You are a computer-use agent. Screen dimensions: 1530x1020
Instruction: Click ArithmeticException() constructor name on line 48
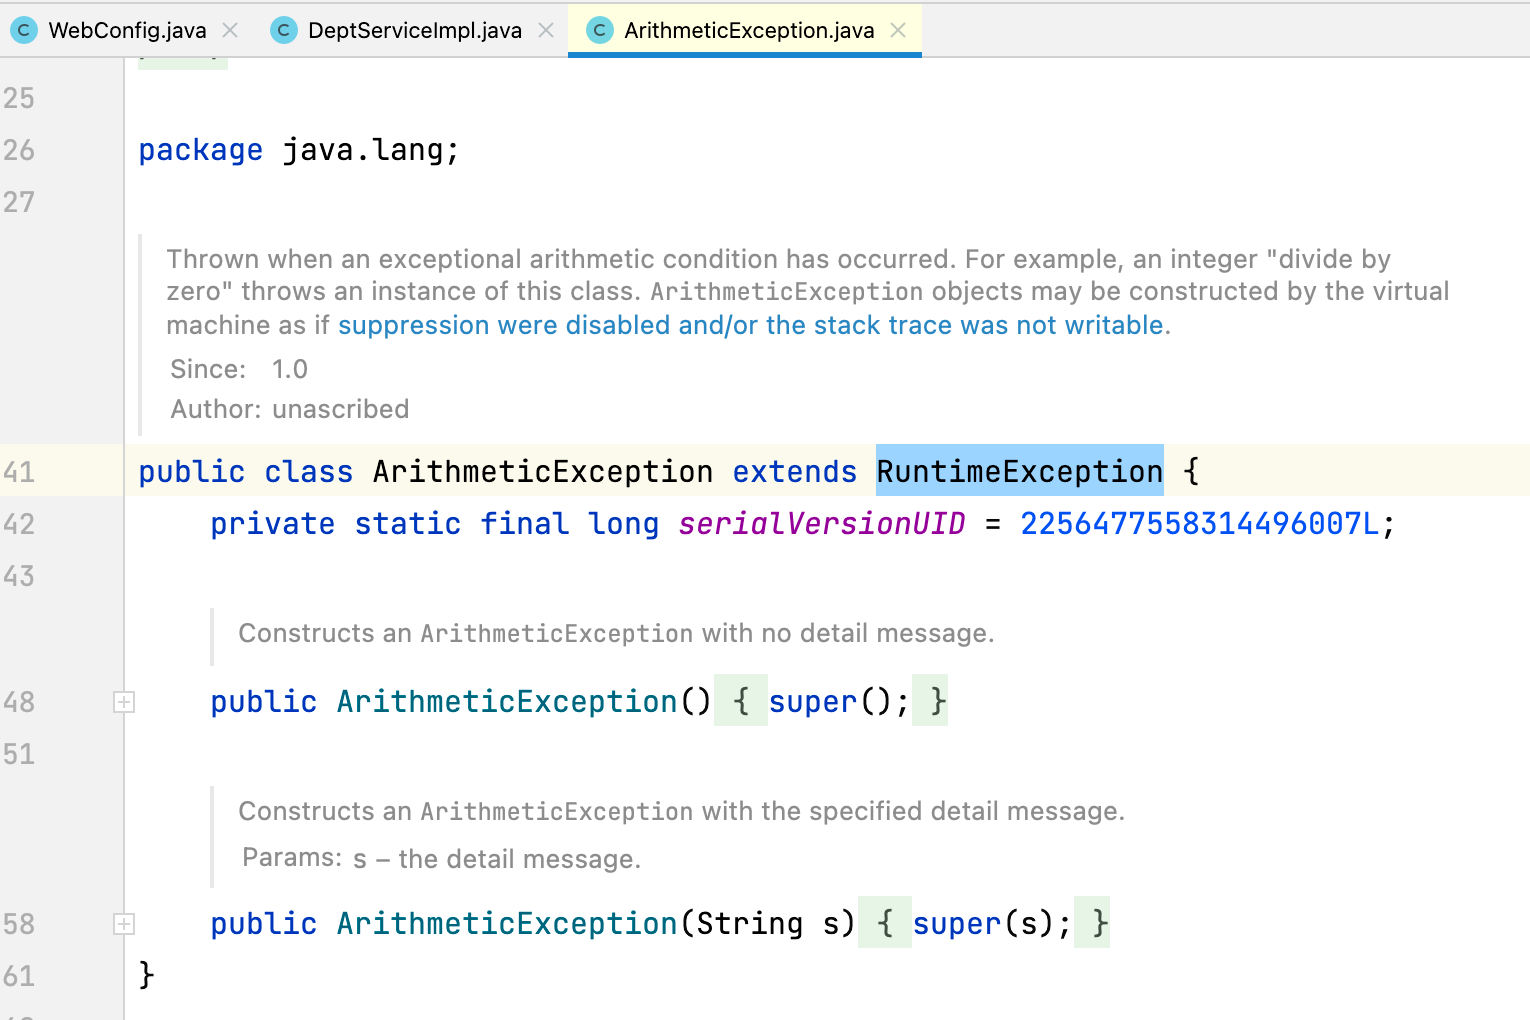pyautogui.click(x=507, y=702)
